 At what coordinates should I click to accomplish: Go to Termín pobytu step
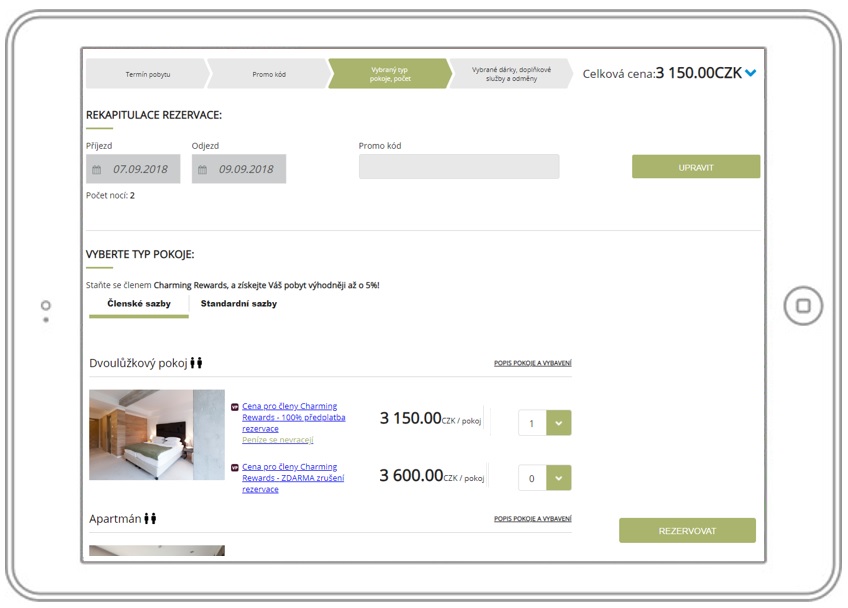pos(147,74)
